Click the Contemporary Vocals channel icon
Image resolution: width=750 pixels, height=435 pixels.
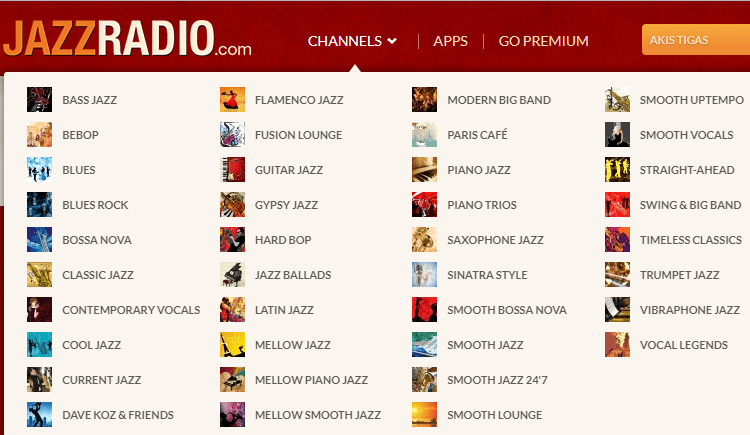click(x=39, y=309)
